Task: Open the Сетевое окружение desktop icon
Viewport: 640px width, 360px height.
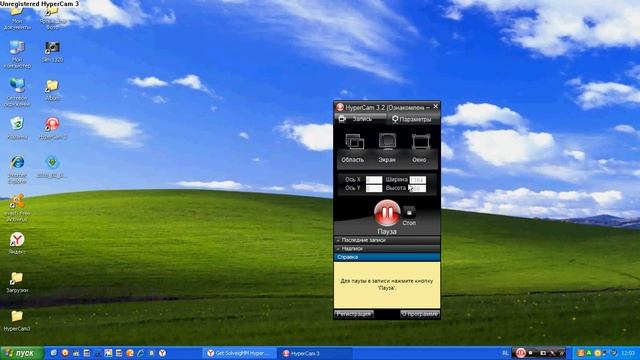Action: pos(17,92)
